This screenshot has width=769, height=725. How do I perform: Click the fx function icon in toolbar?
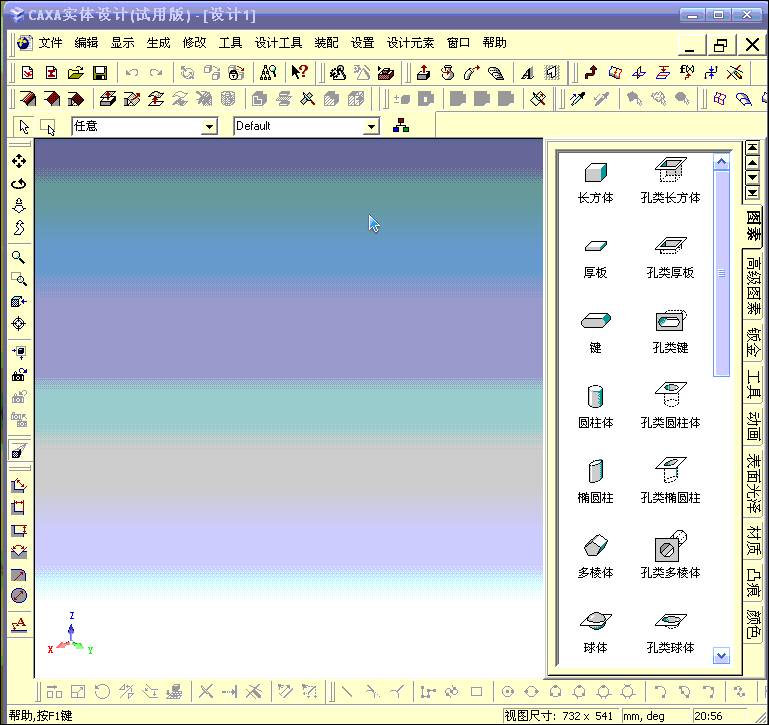(687, 73)
